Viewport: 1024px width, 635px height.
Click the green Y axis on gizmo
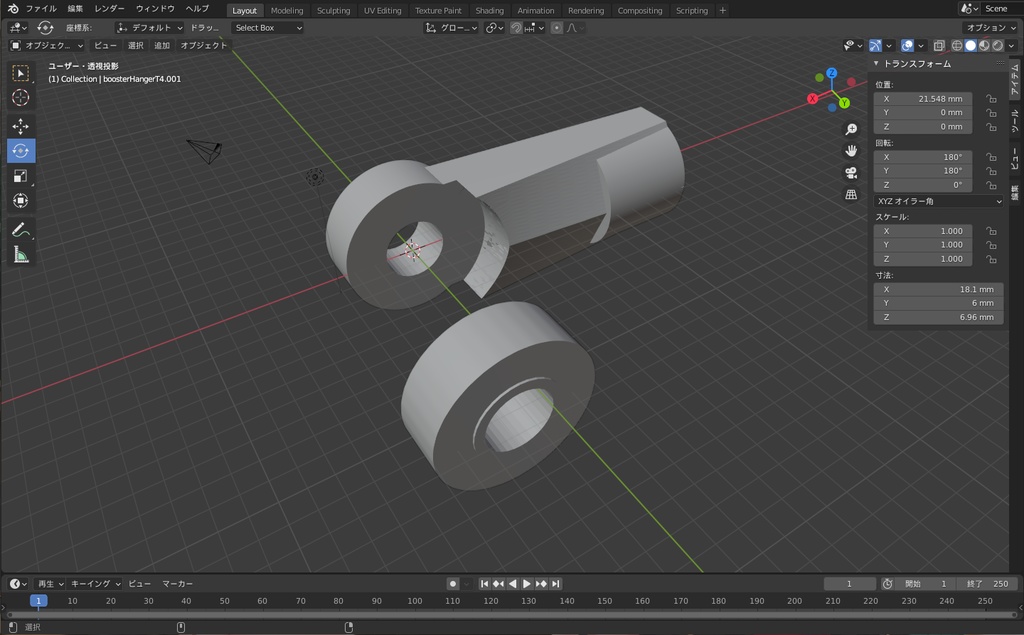pos(844,103)
